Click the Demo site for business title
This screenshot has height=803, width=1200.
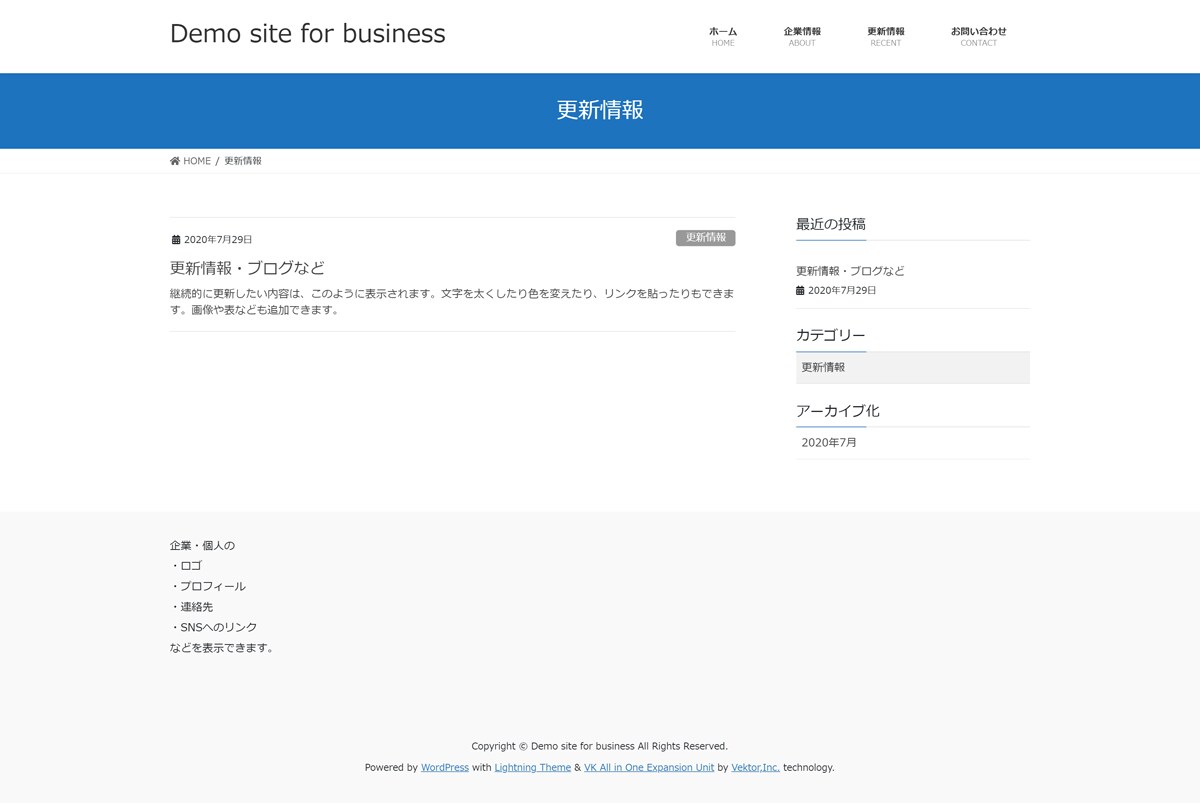[308, 34]
